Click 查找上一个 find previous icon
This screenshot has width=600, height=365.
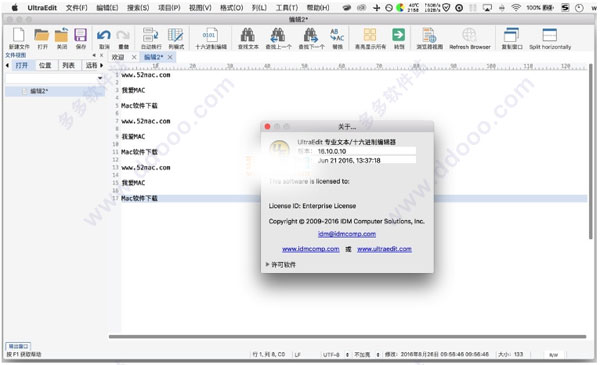pyautogui.click(x=278, y=35)
